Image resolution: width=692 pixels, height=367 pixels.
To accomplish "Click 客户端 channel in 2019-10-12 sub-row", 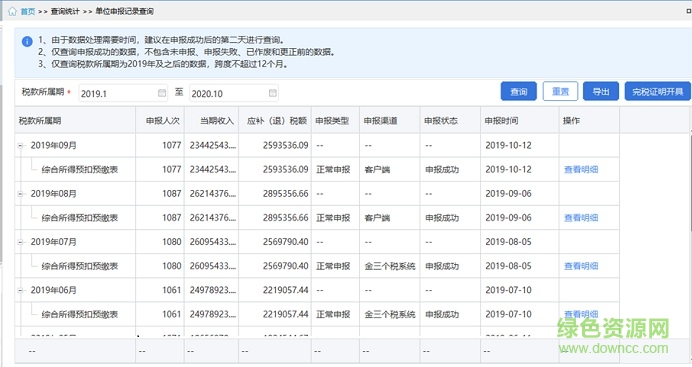I will [x=377, y=170].
